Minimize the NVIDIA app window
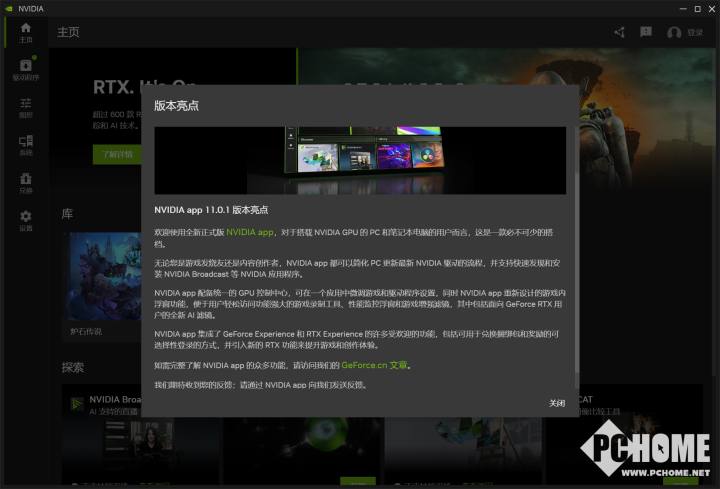720x489 pixels. tap(683, 9)
